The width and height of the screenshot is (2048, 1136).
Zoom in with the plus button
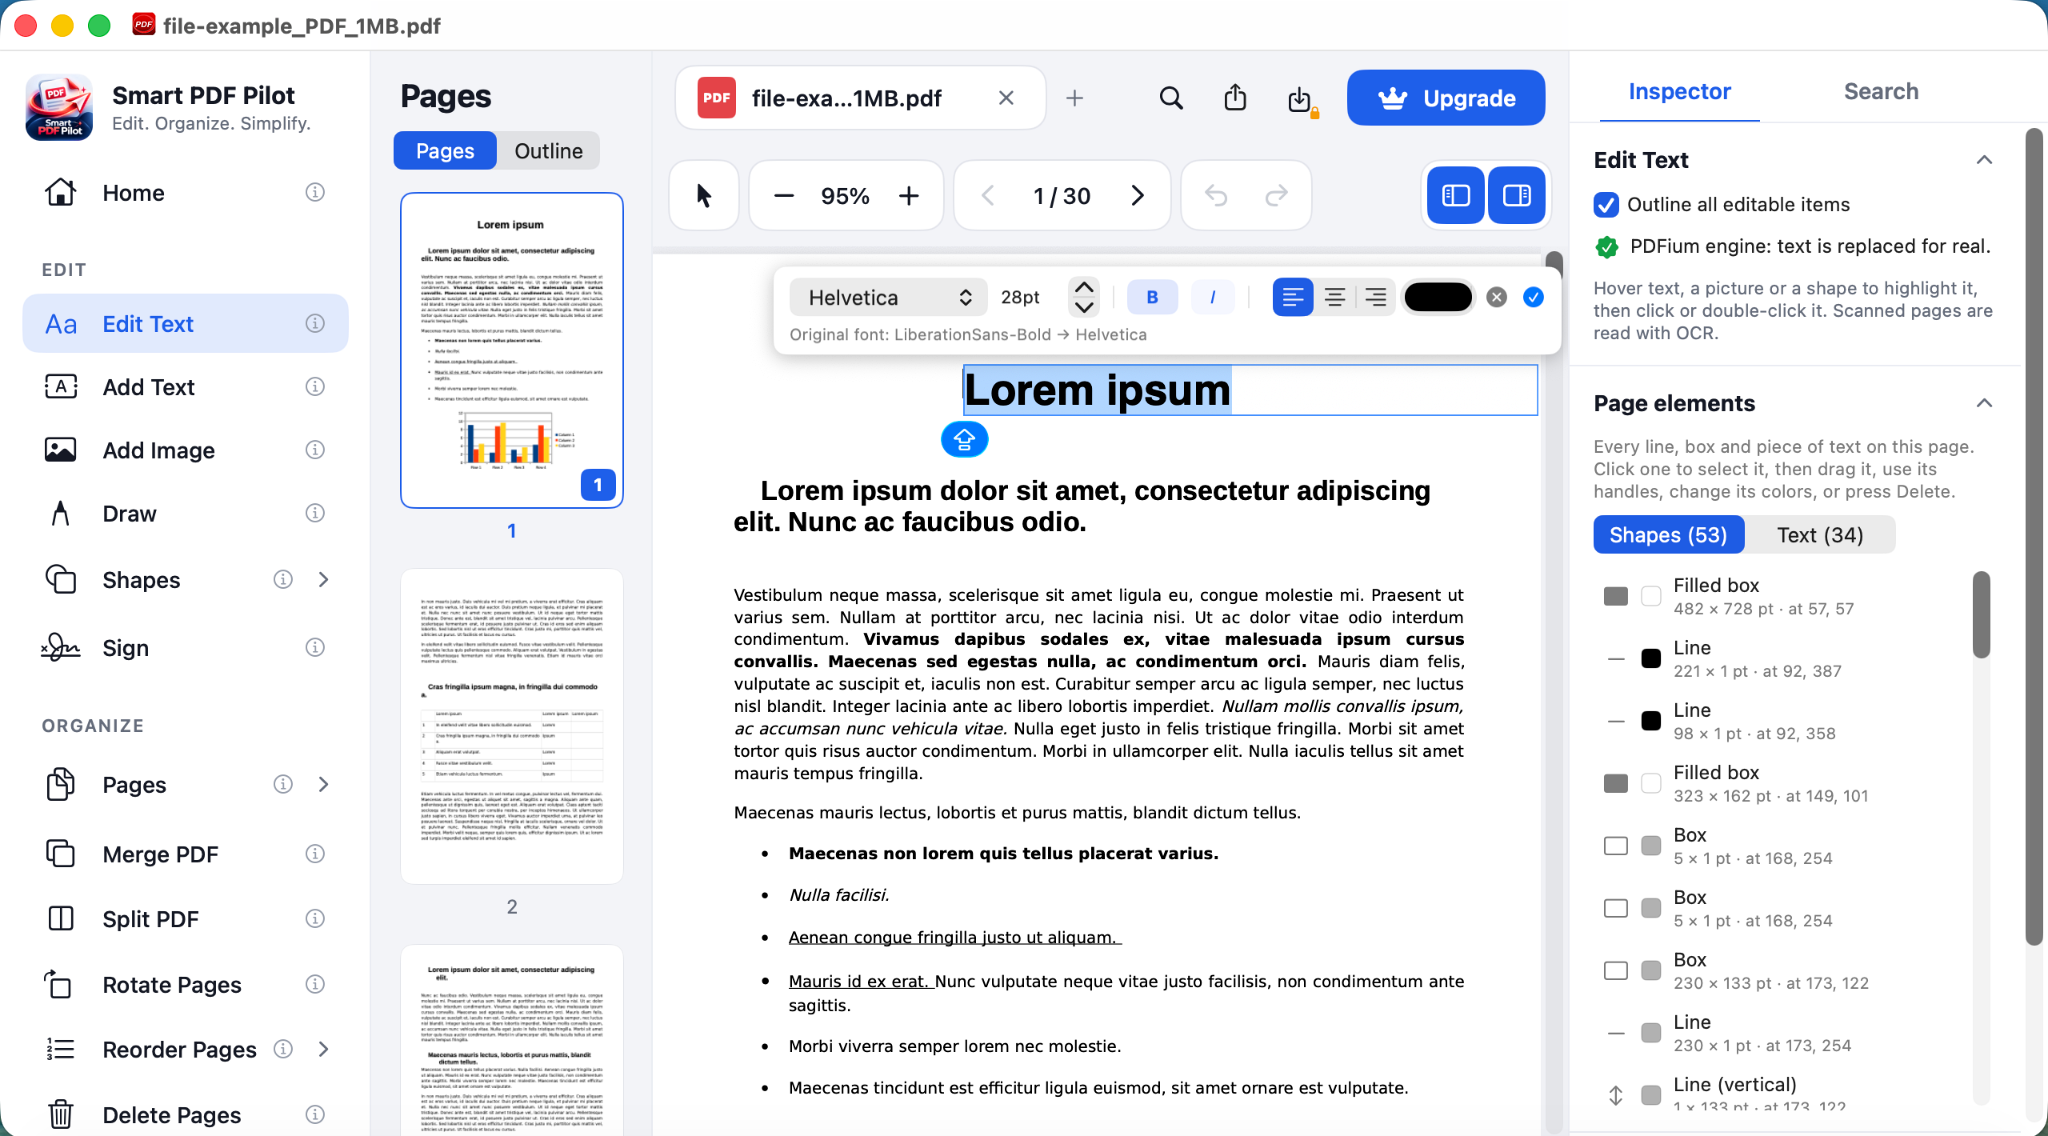908,196
